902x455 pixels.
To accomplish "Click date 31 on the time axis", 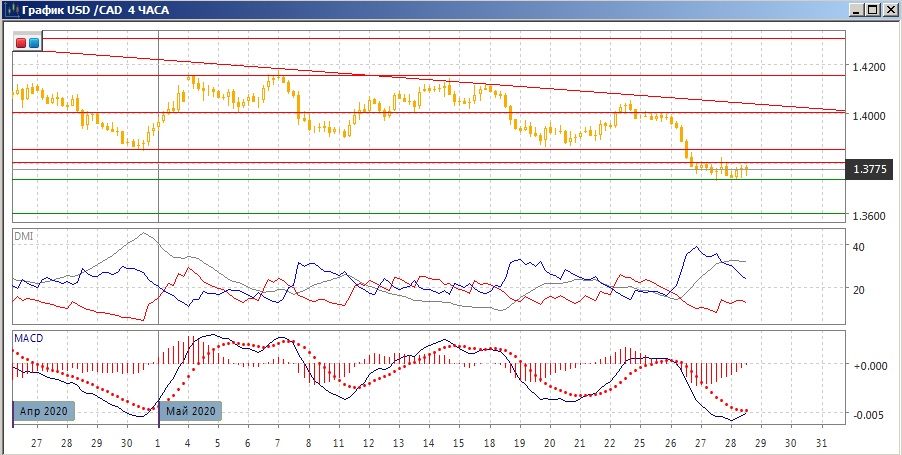I will [821, 442].
